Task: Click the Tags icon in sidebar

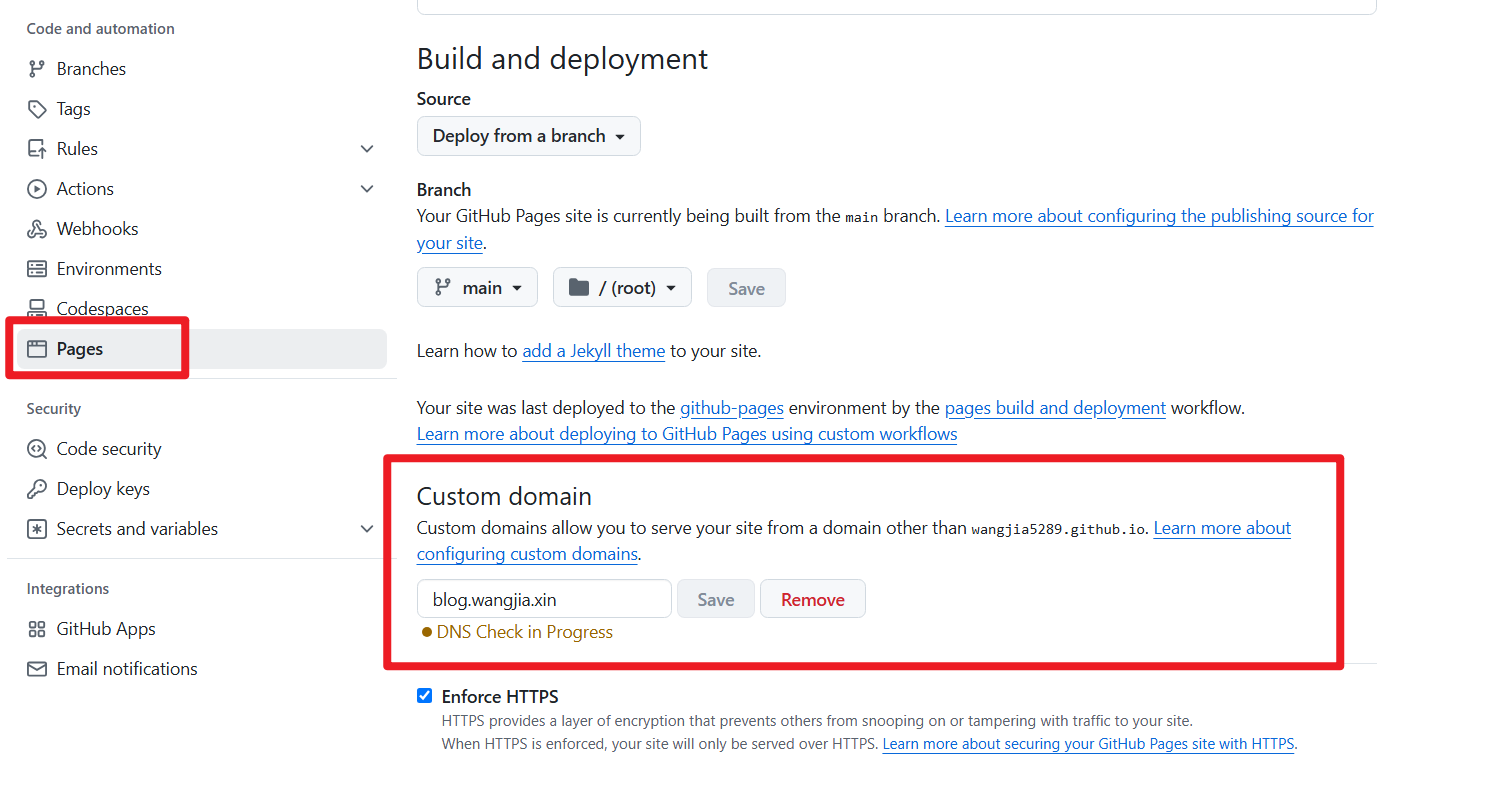Action: pos(37,109)
